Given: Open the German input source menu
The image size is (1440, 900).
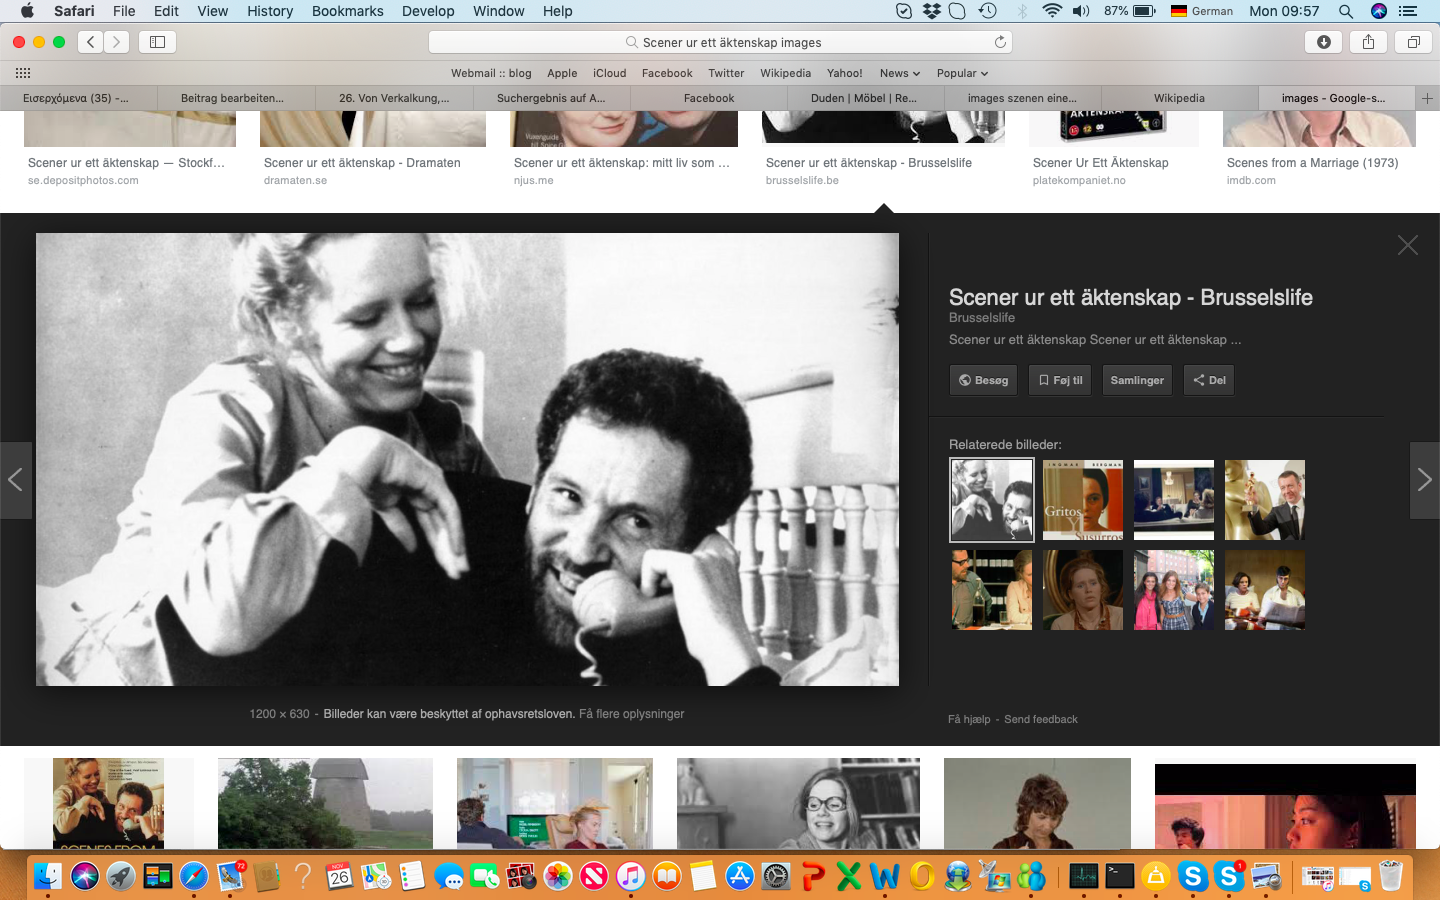Looking at the screenshot, I should [x=1202, y=11].
